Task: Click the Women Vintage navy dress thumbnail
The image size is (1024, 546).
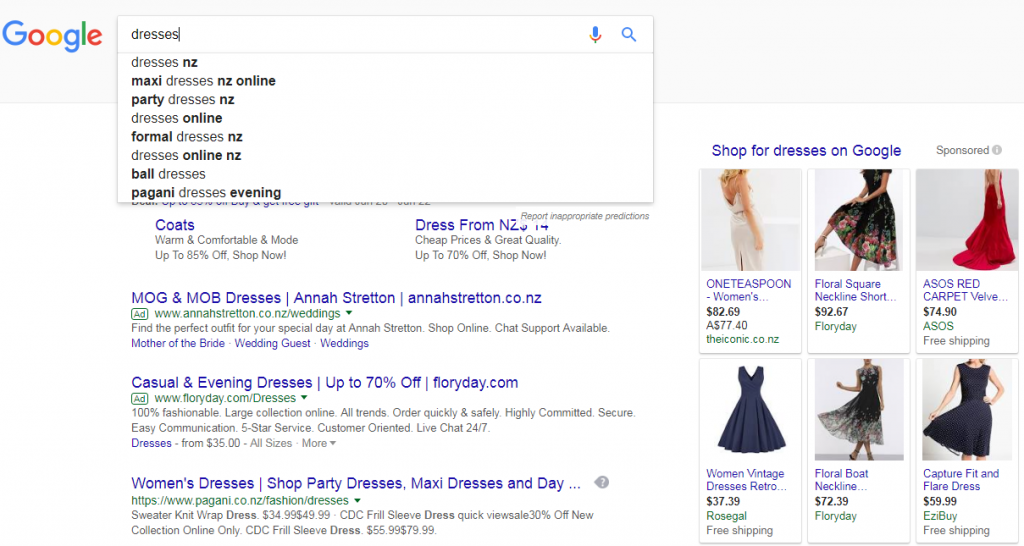Action: coord(750,410)
